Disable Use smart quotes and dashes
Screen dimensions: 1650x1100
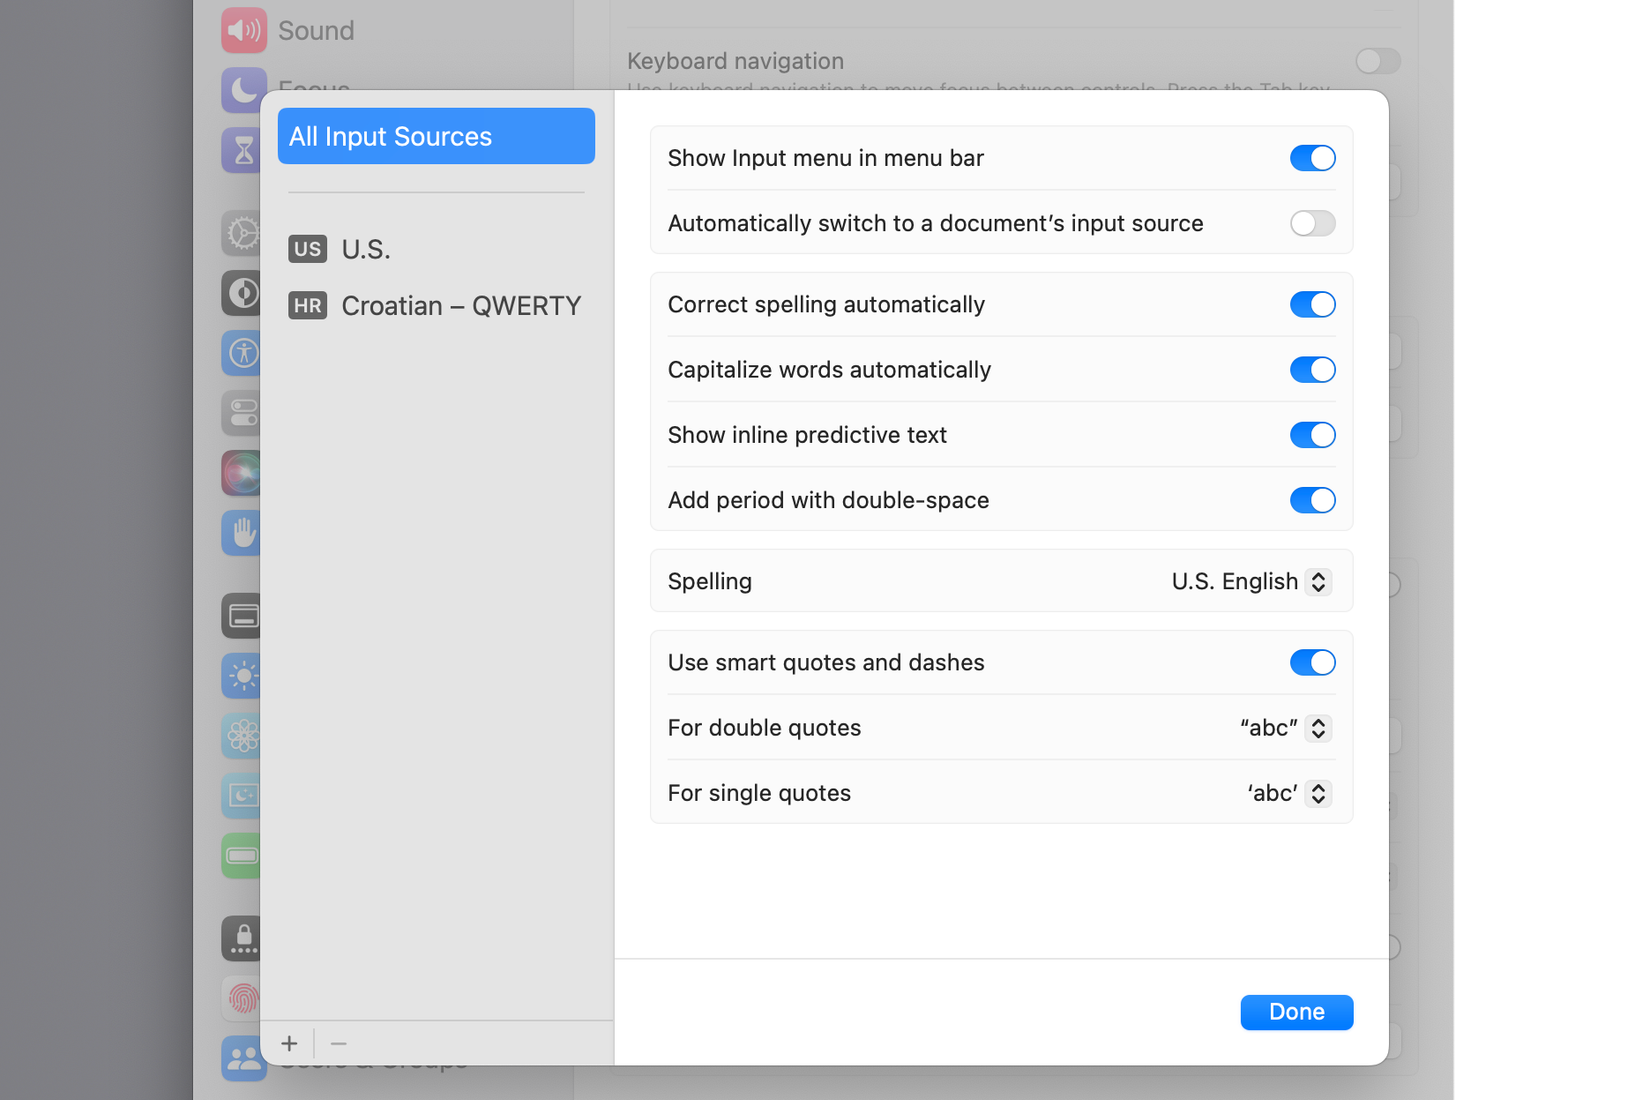coord(1312,662)
